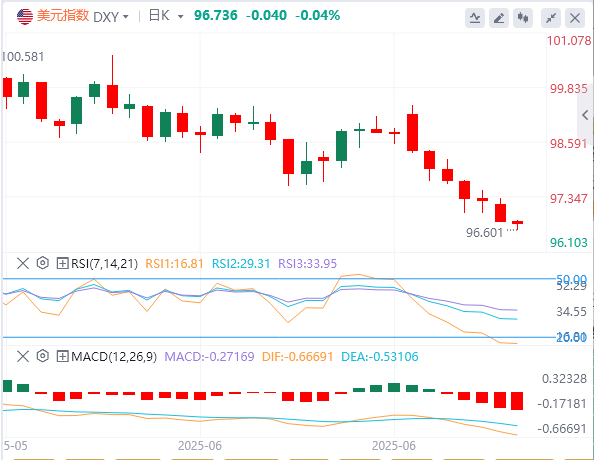Remove the RSI indicator panel
Image resolution: width=594 pixels, height=460 pixels.
coord(23,263)
